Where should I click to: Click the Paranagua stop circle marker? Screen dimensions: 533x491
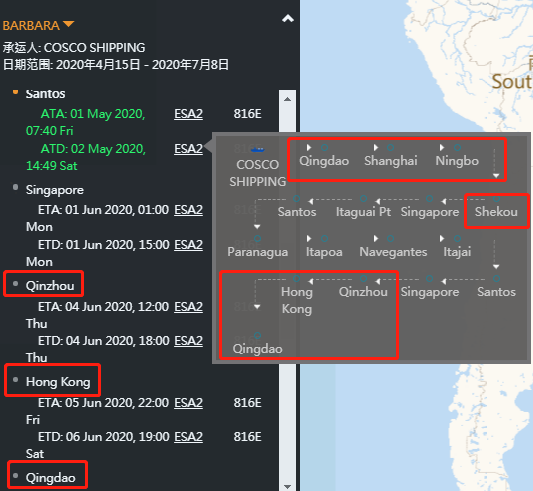[257, 238]
